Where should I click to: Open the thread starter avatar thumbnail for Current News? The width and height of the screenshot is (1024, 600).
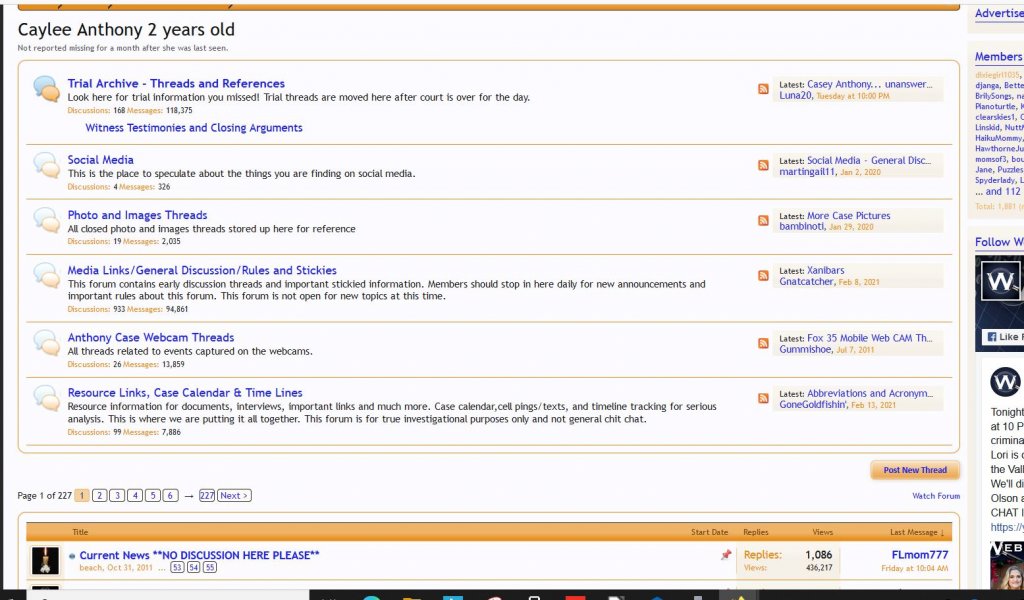pos(45,560)
